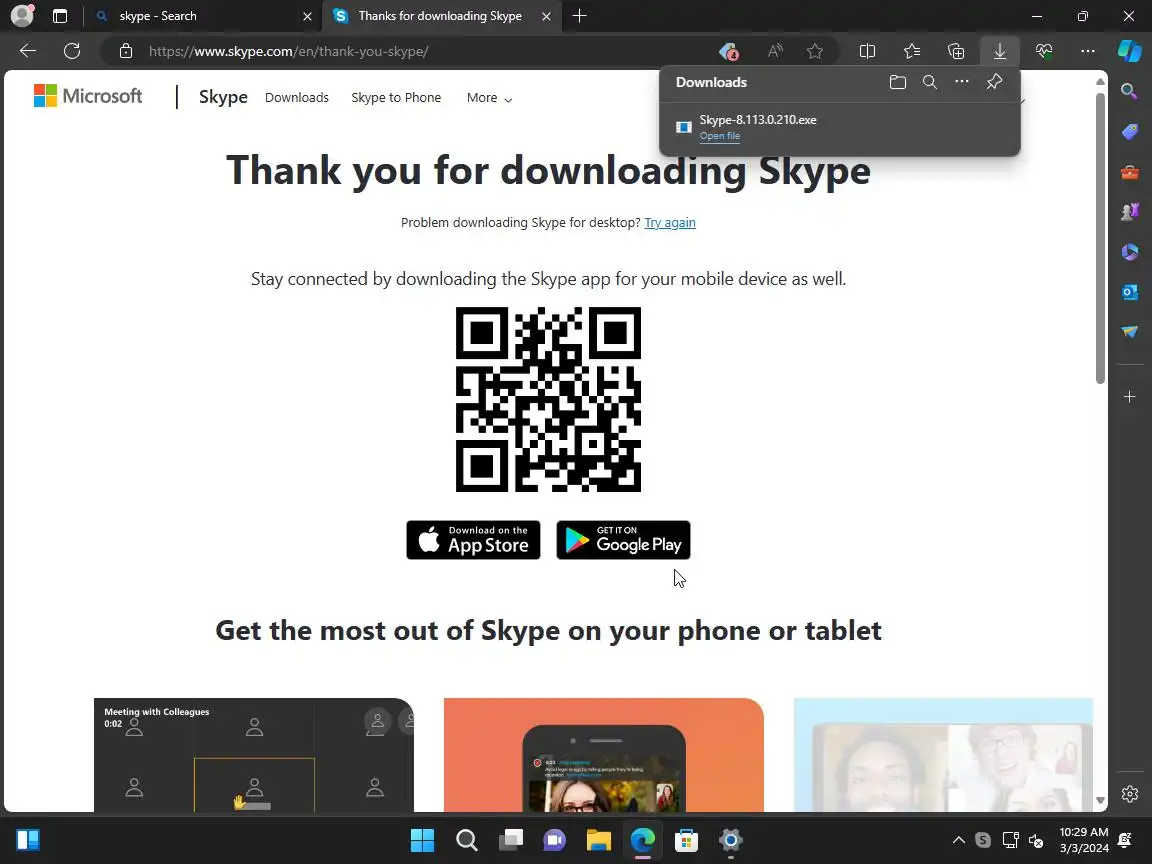This screenshot has width=1152, height=864.
Task: Refresh the current page
Action: point(72,51)
